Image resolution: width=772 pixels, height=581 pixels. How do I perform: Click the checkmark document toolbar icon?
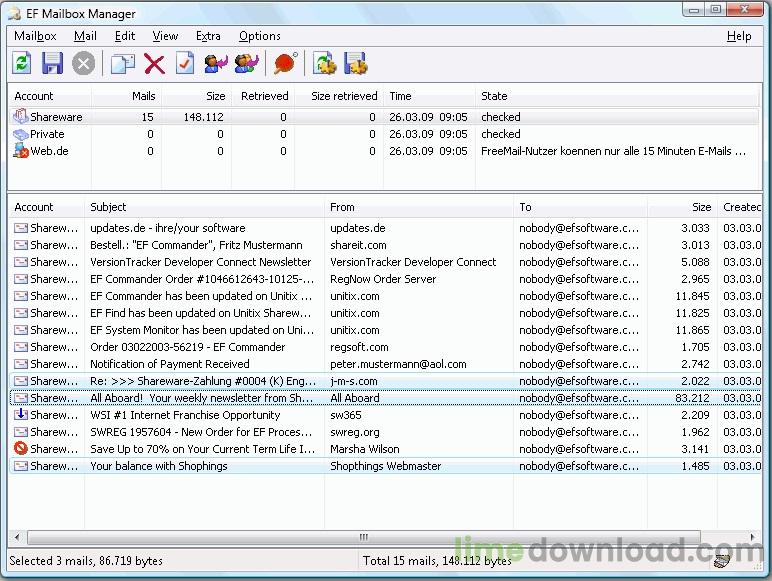(185, 64)
